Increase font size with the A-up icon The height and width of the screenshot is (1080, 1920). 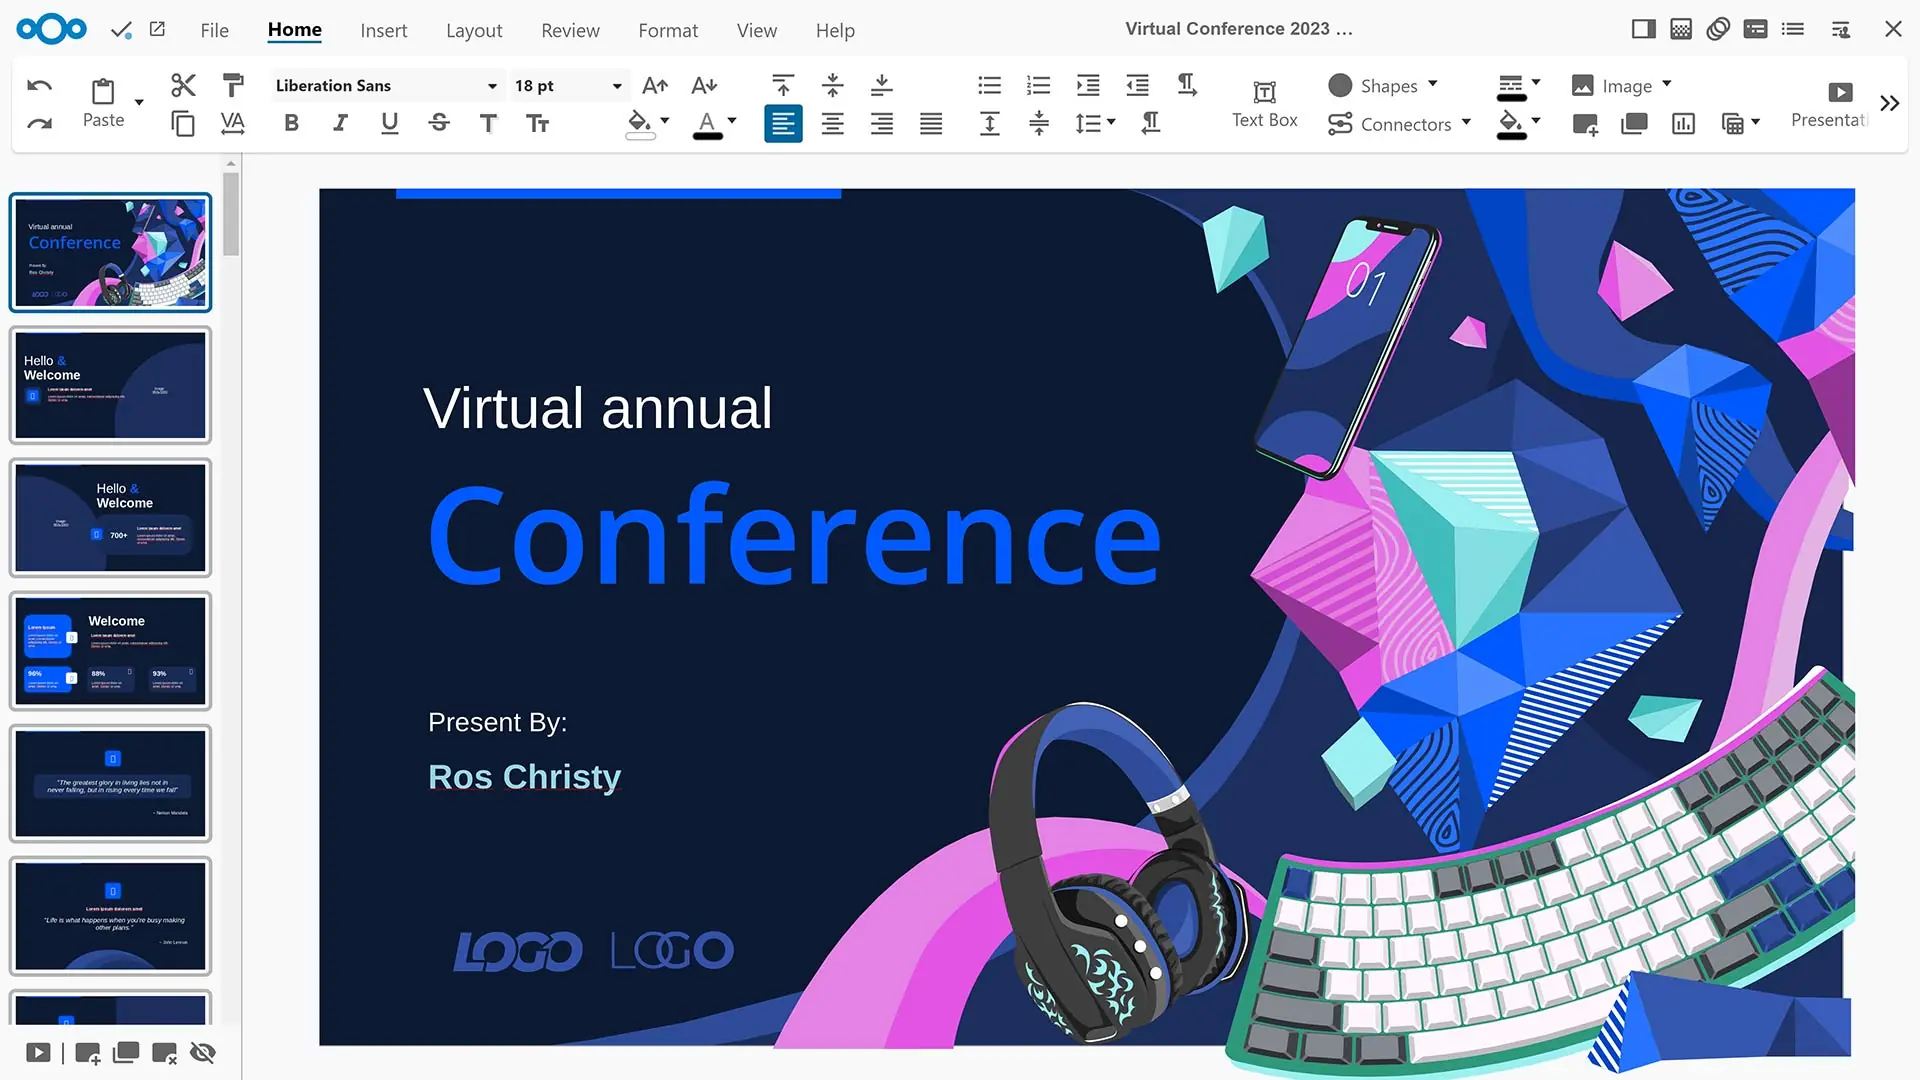point(655,85)
